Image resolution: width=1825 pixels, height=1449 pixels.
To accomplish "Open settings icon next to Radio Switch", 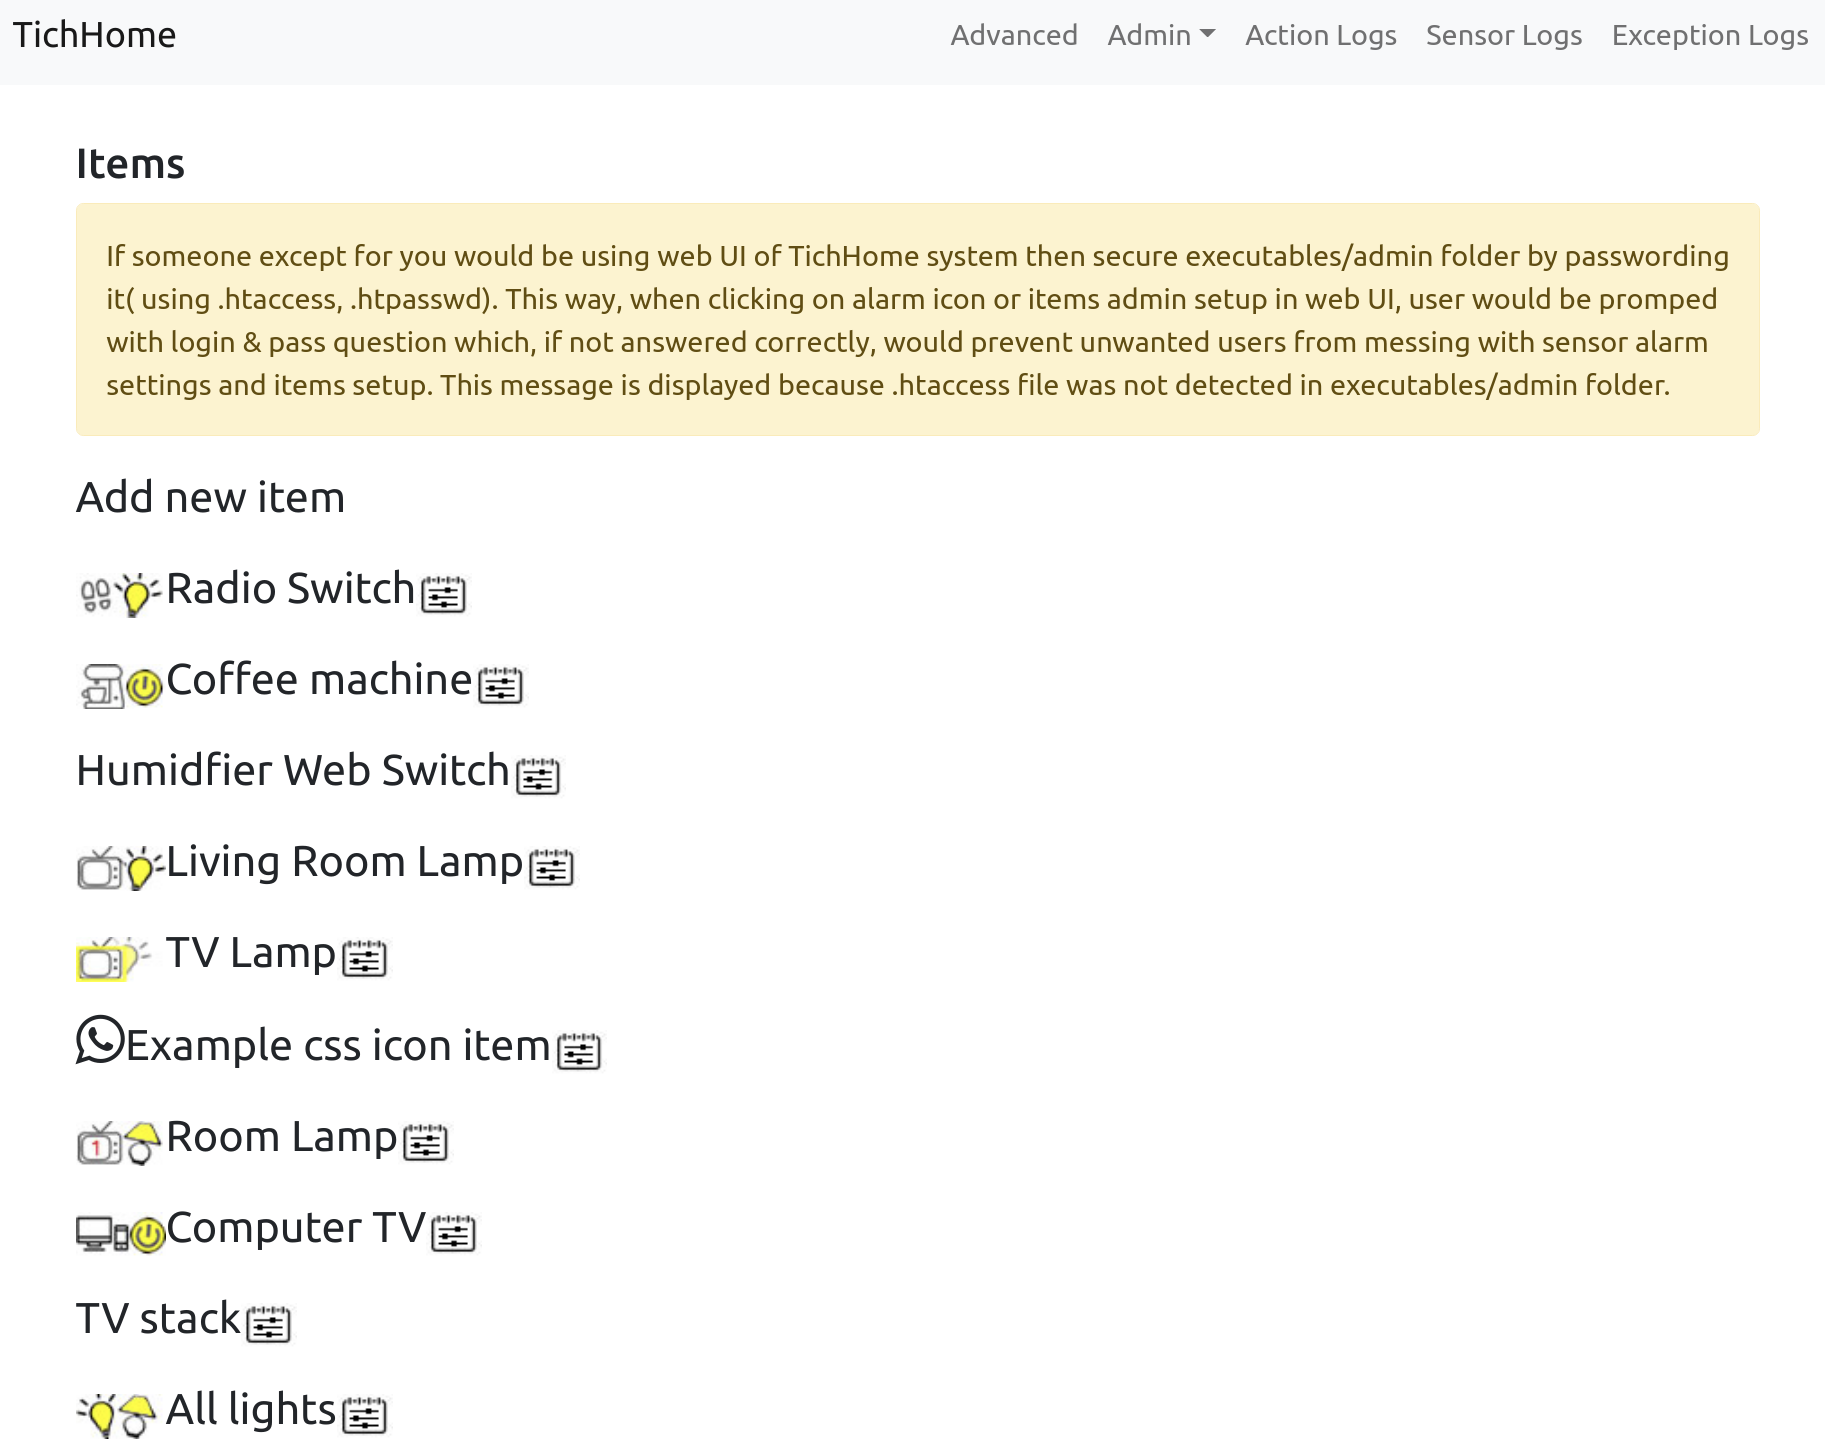I will tap(443, 594).
